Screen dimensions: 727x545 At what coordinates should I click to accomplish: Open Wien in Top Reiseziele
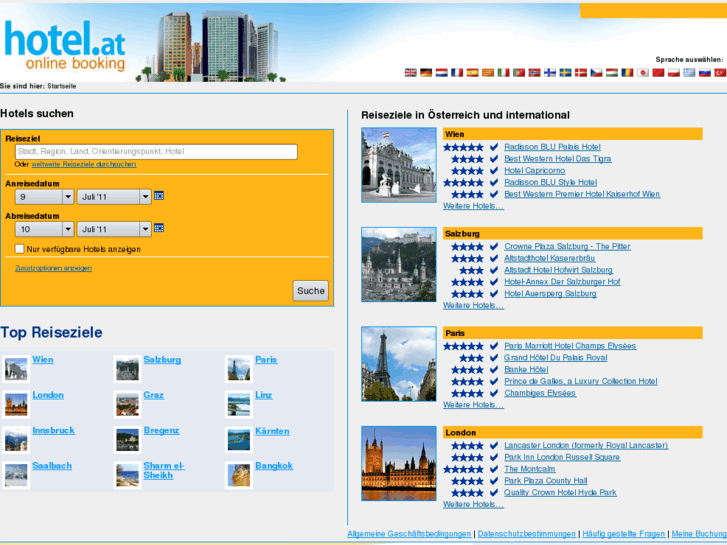click(x=43, y=359)
